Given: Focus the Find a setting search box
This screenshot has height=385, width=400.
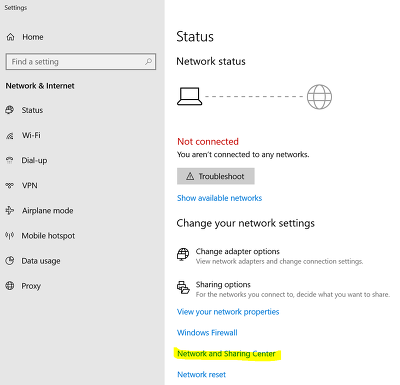Looking at the screenshot, I should coord(81,61).
